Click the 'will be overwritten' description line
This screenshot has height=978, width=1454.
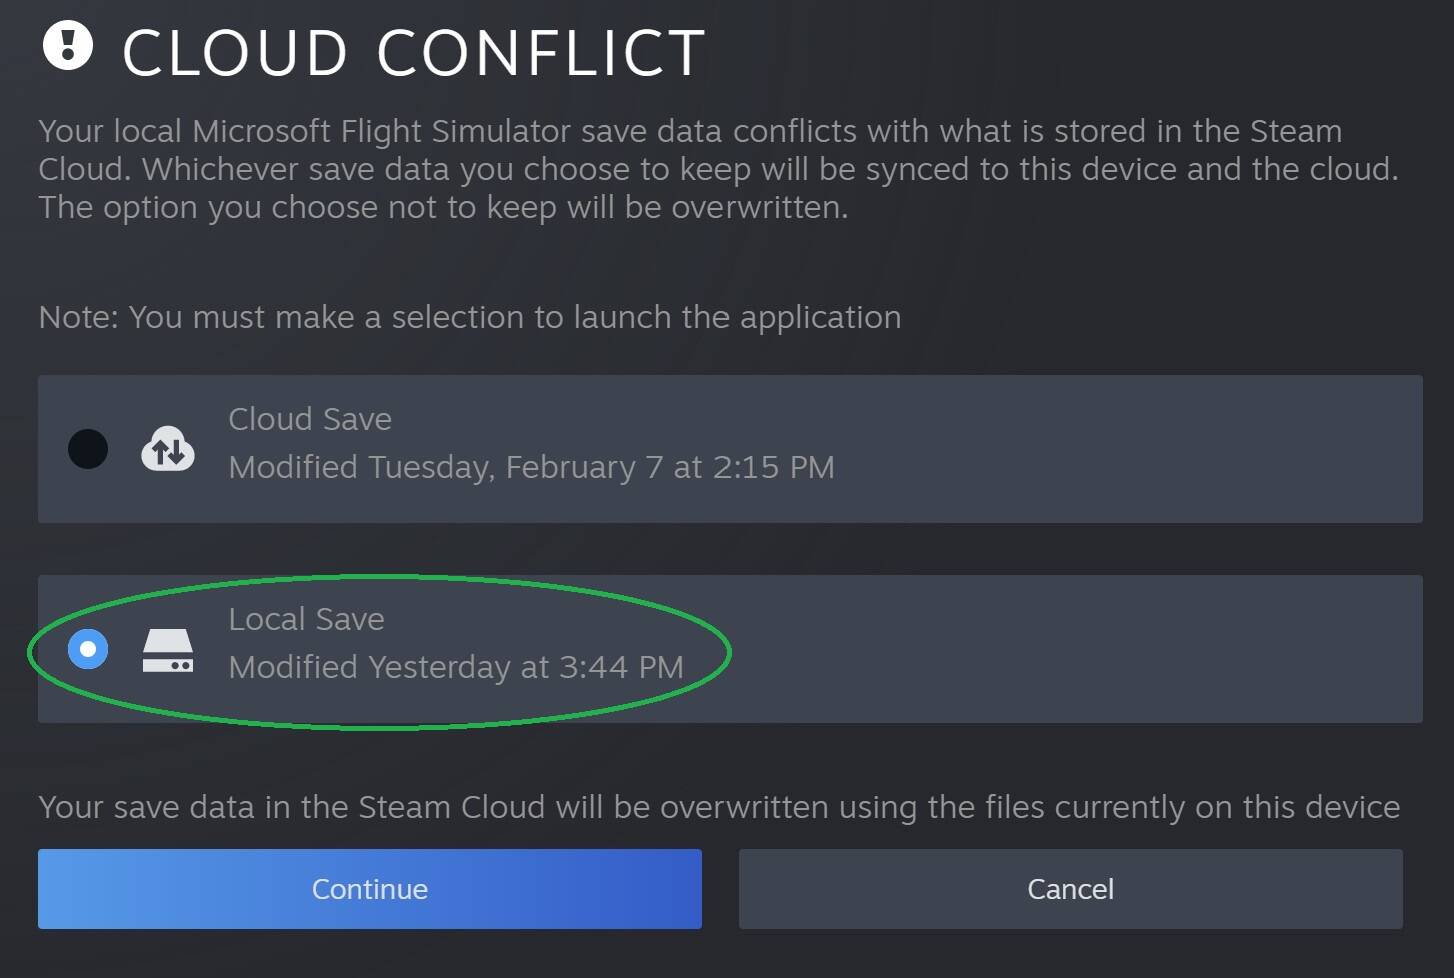point(443,207)
